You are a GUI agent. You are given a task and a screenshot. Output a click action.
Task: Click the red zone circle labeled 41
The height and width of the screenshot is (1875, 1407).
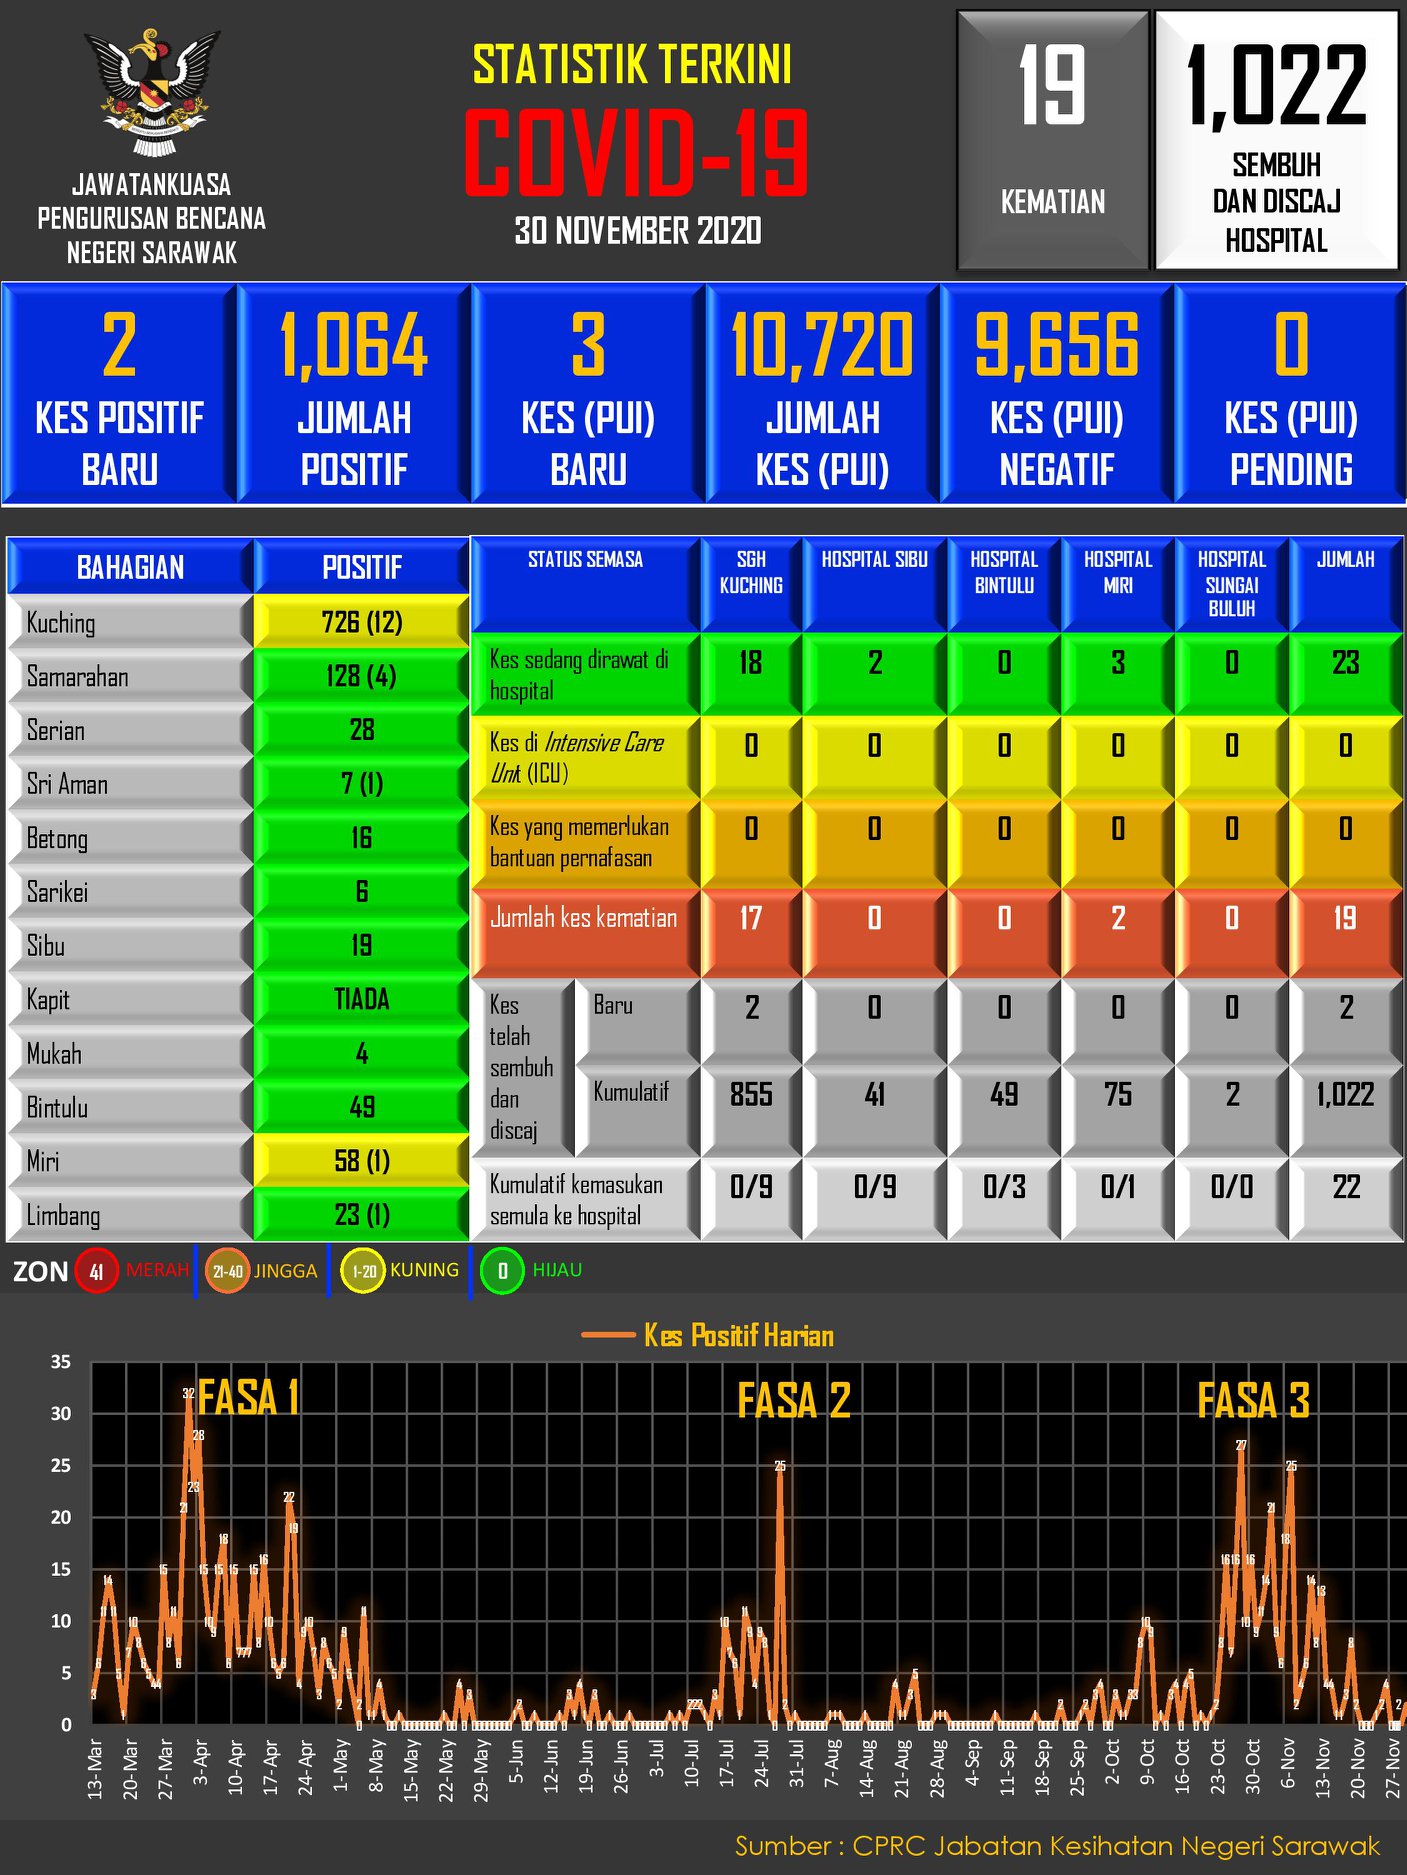click(x=96, y=1272)
